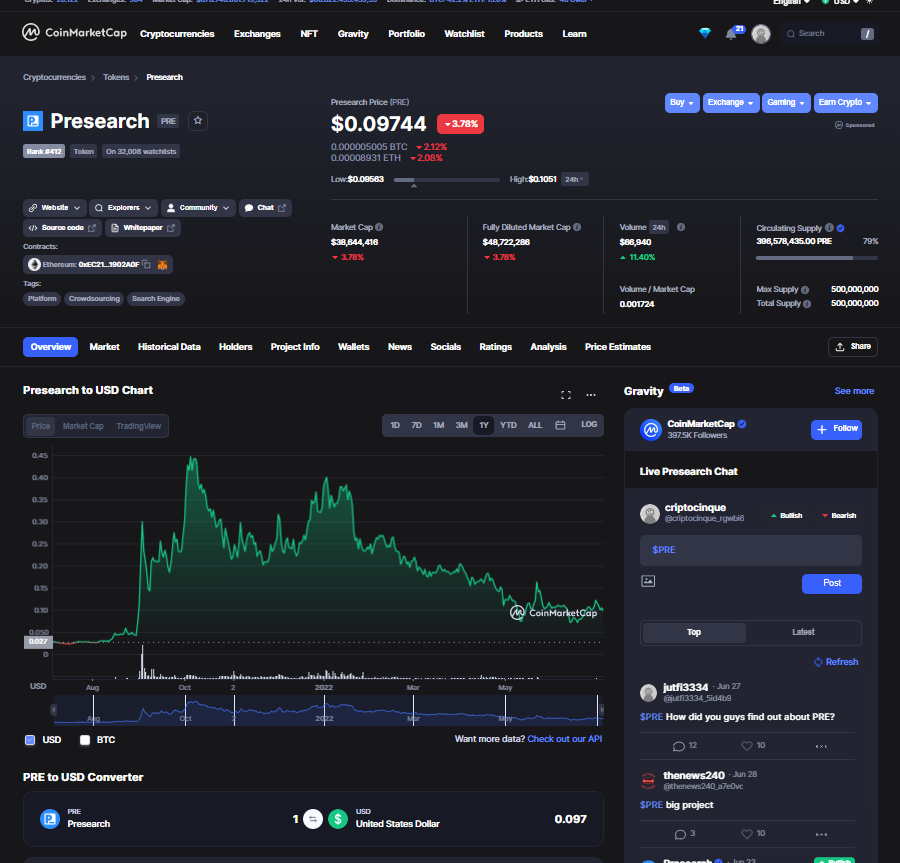Switch chart to Price view
Viewport: 900px width, 863px height.
(x=40, y=426)
